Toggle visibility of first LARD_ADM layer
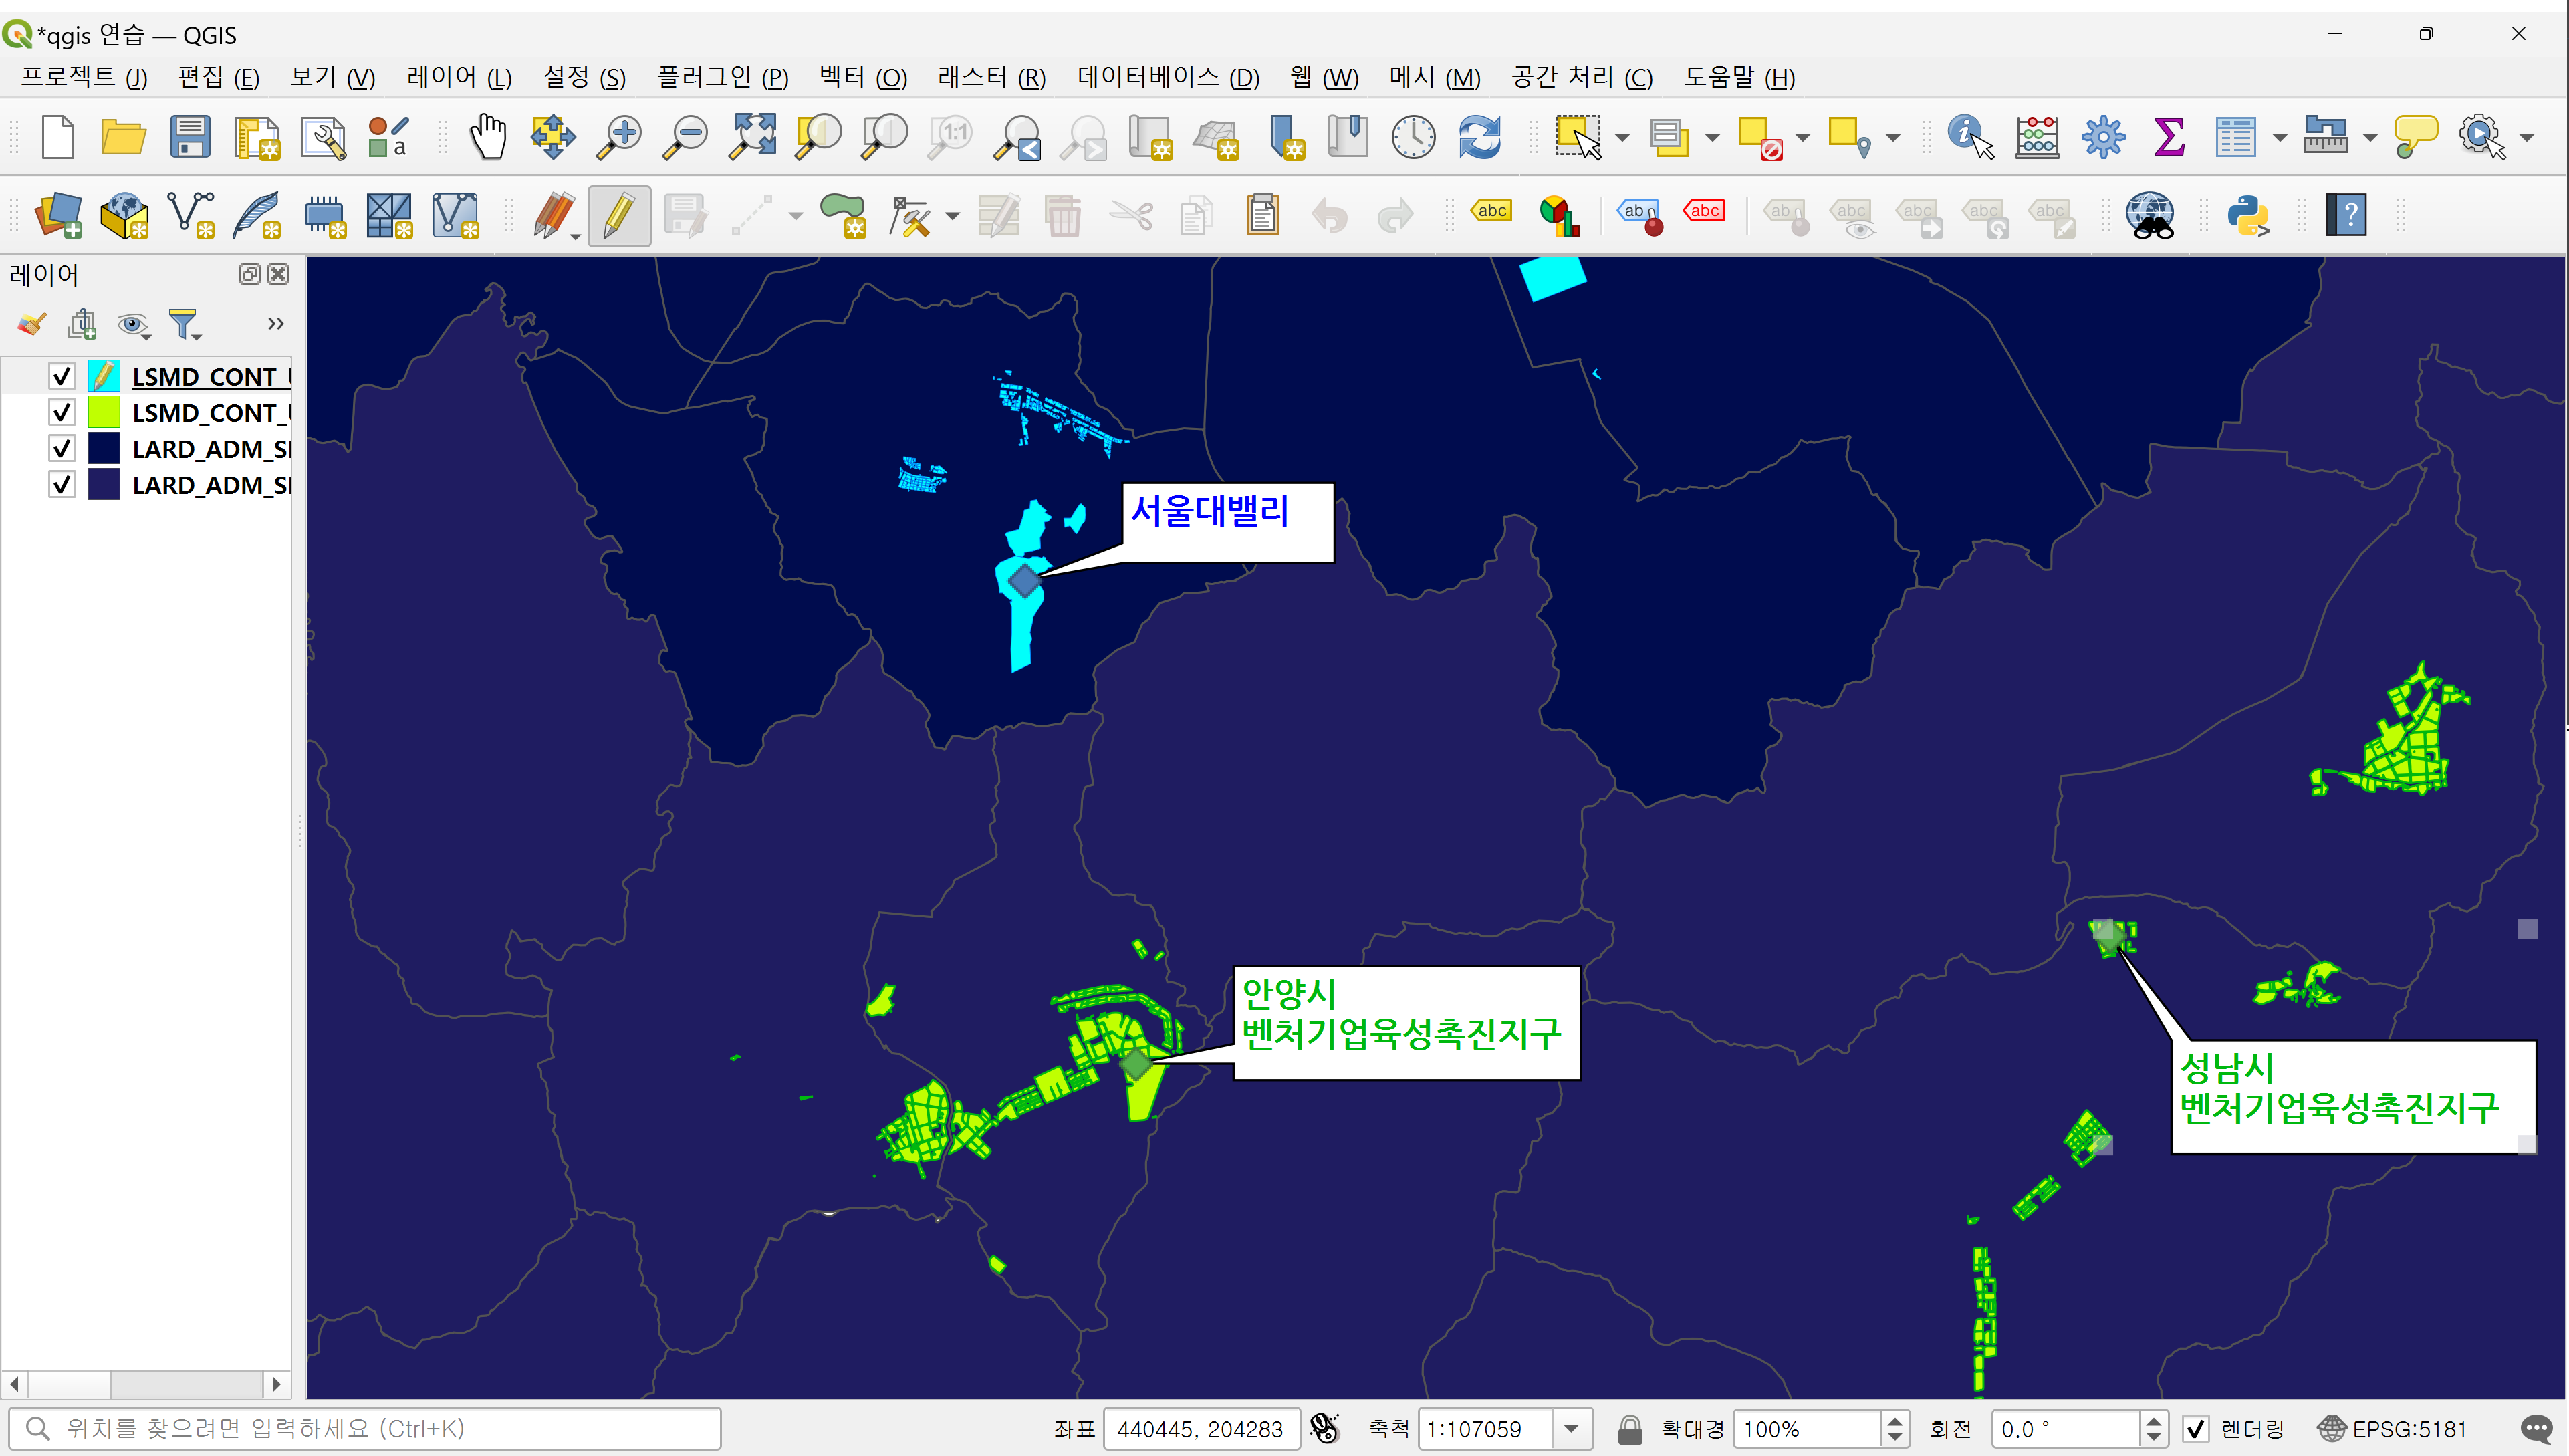Image resolution: width=2569 pixels, height=1456 pixels. pyautogui.click(x=62, y=448)
